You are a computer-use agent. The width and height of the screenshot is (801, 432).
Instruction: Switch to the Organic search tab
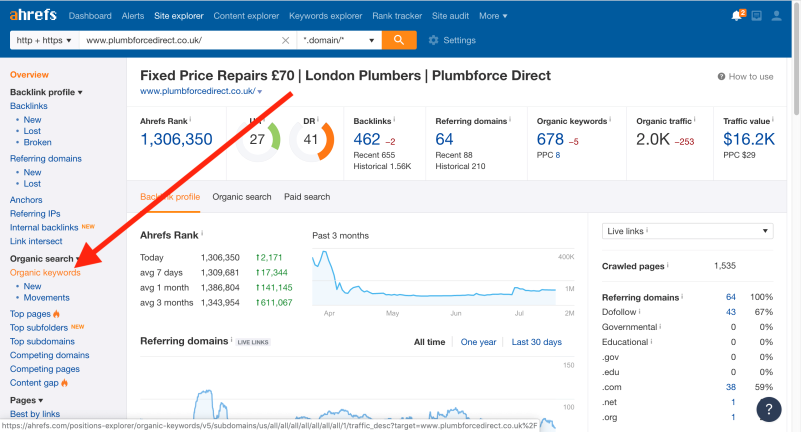(241, 197)
